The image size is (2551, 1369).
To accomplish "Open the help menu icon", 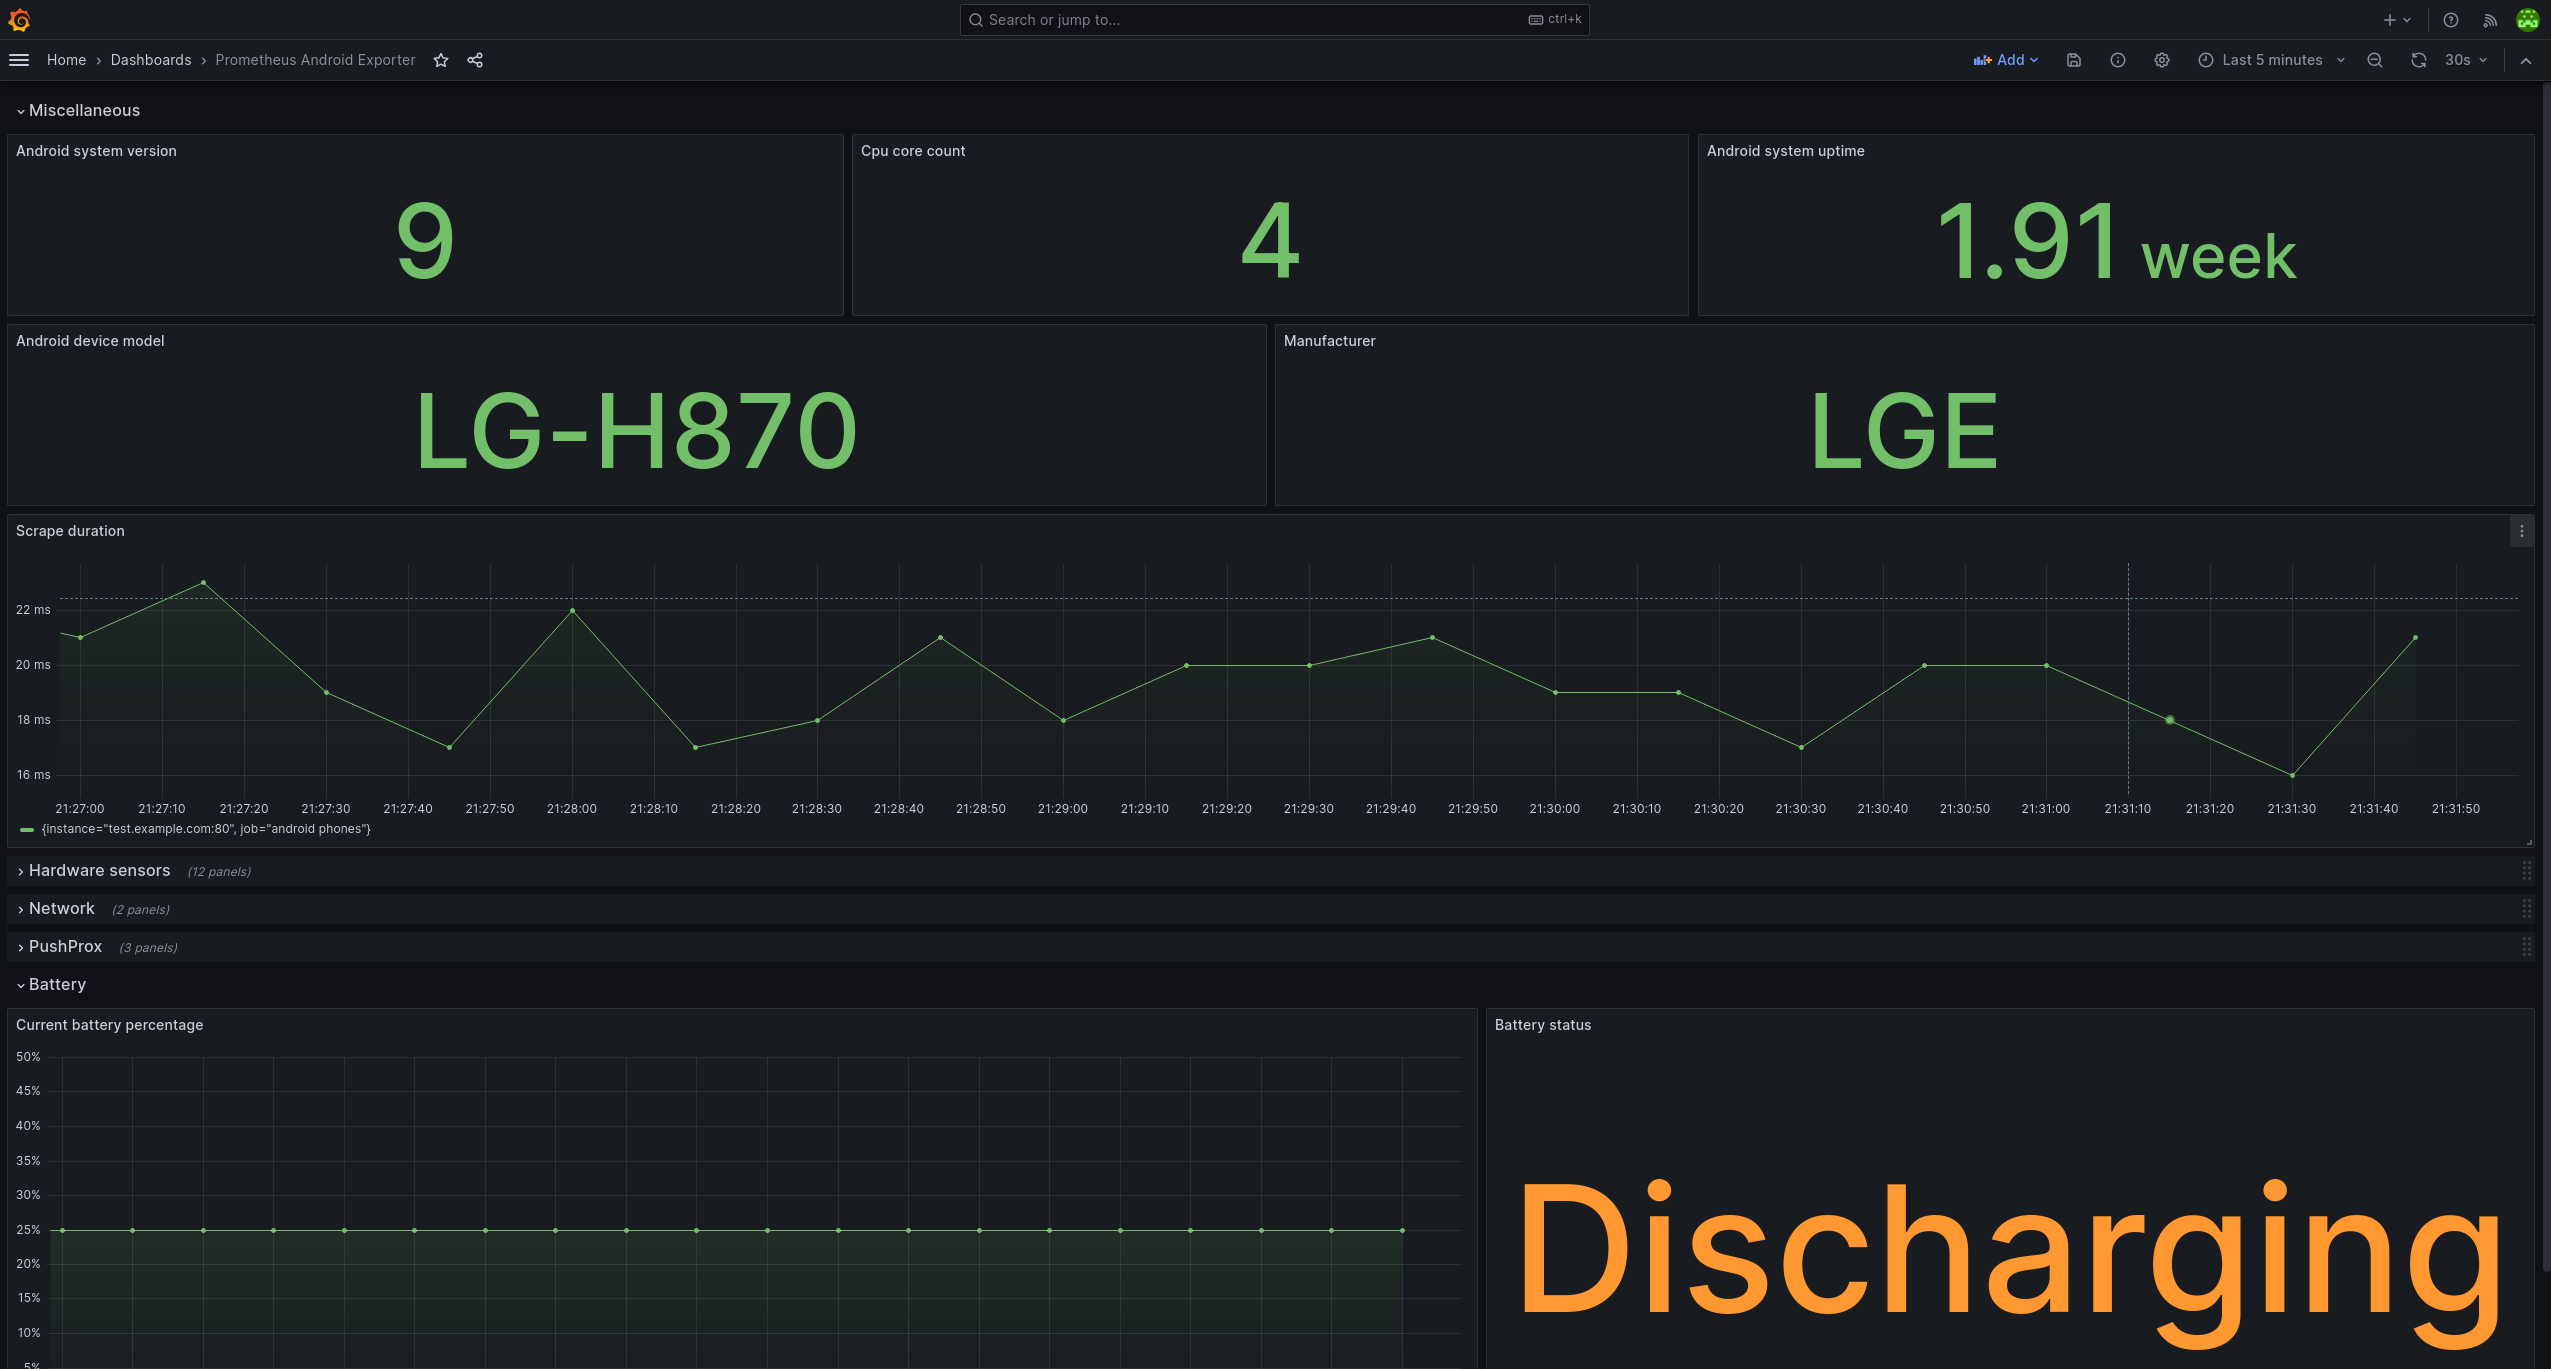I will (2451, 20).
